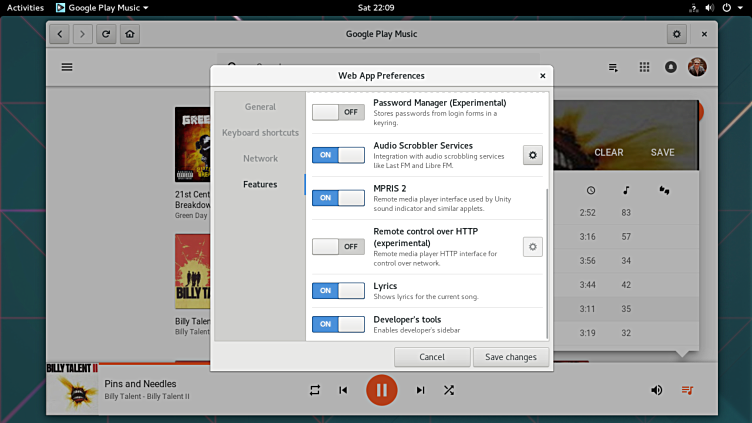Click the home button in header bar
Viewport: 752px width, 423px height.
point(130,34)
